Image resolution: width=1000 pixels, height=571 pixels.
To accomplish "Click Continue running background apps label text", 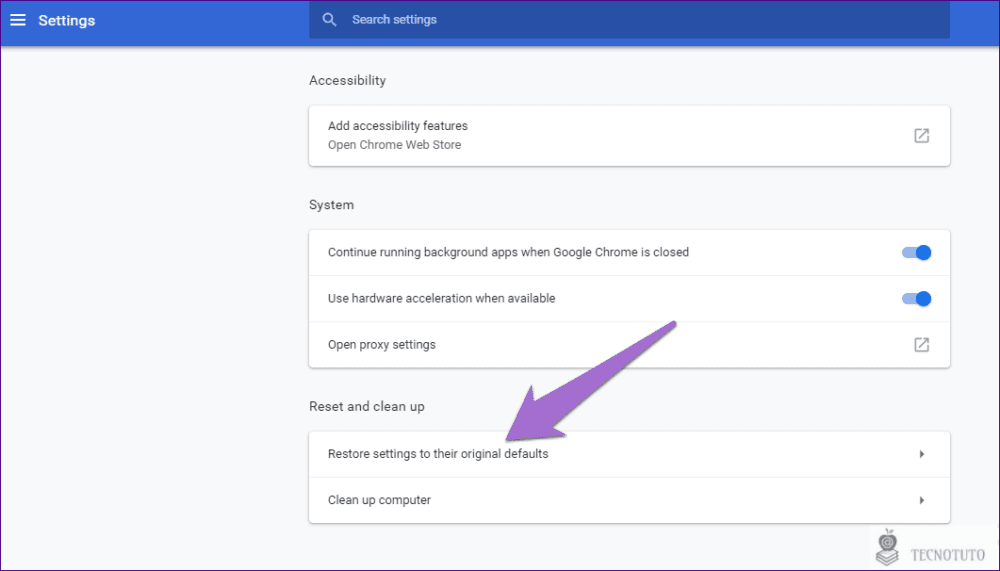I will pos(508,252).
